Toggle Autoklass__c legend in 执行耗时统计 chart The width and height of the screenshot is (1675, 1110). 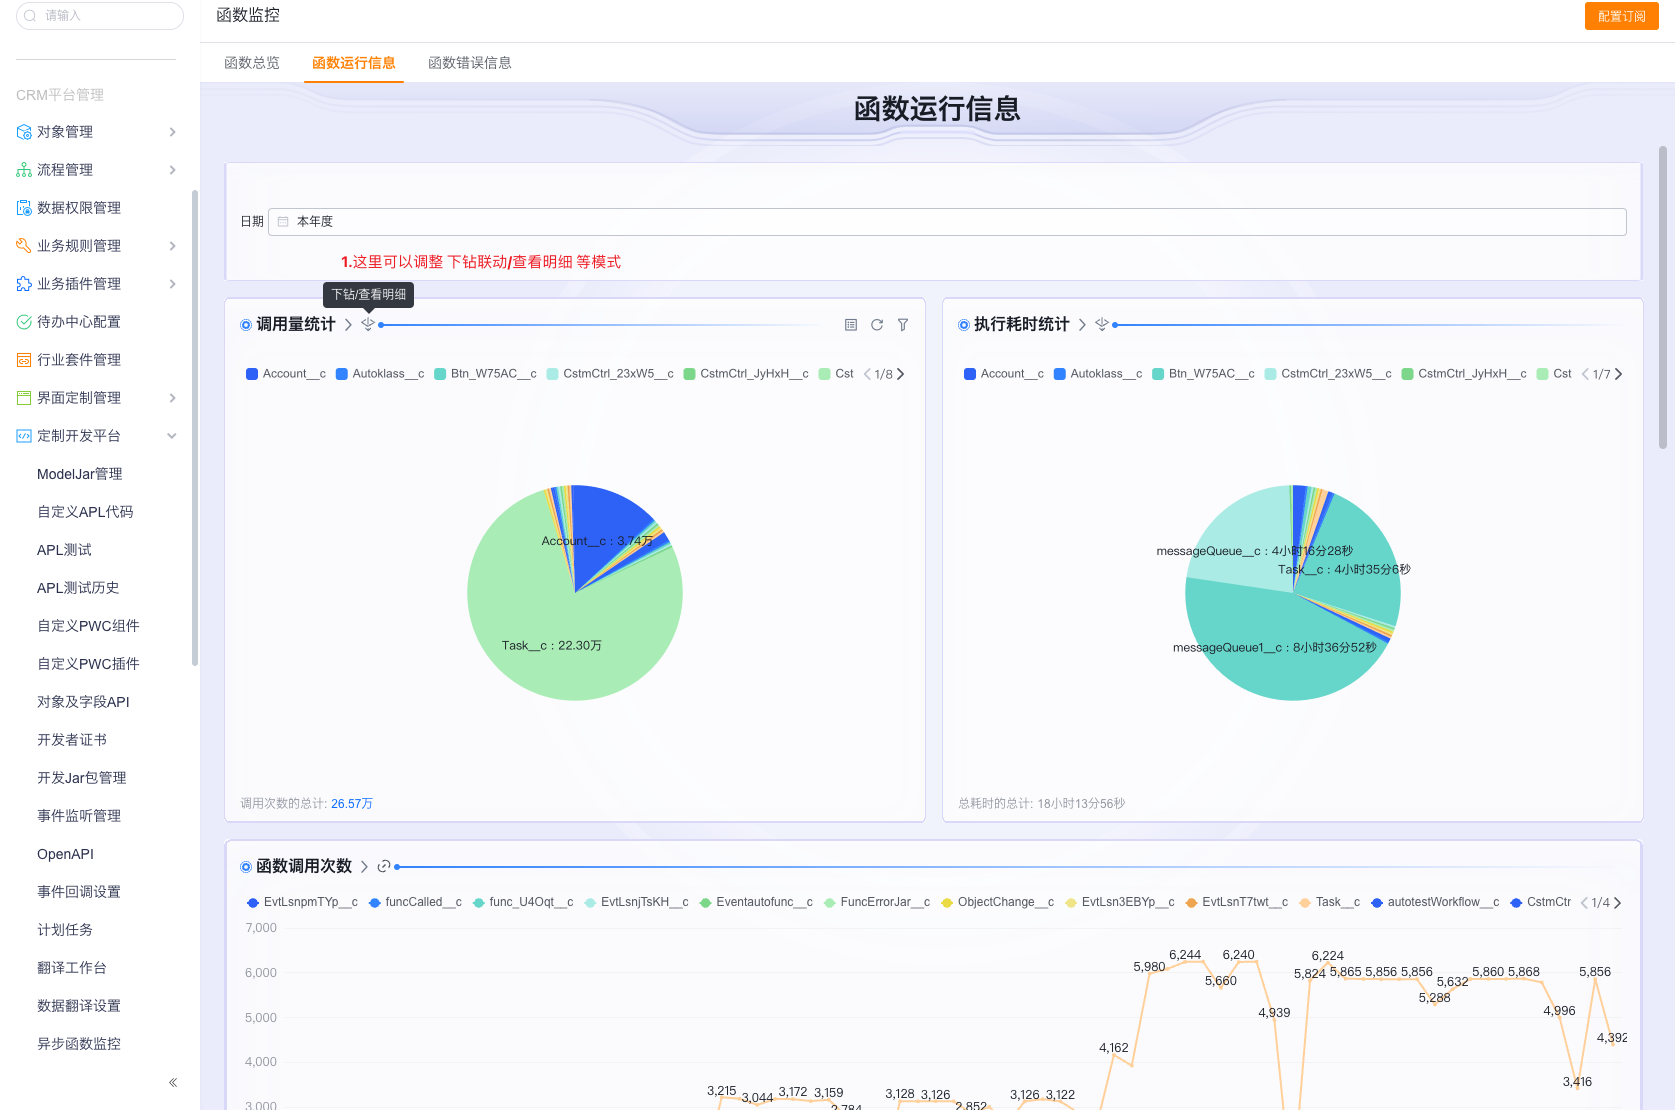tap(1098, 374)
